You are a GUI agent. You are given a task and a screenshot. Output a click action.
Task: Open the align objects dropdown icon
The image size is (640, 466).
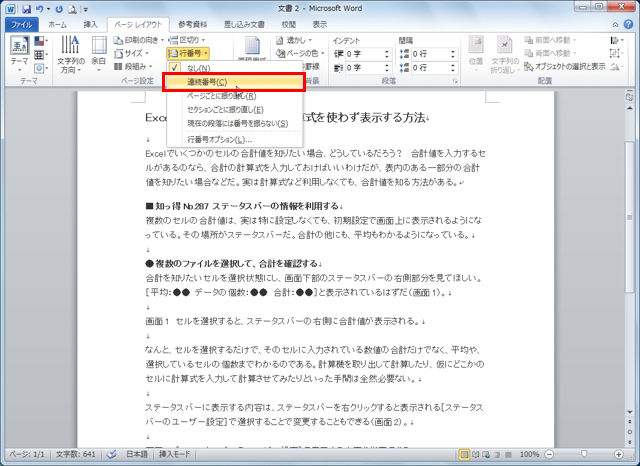click(616, 40)
